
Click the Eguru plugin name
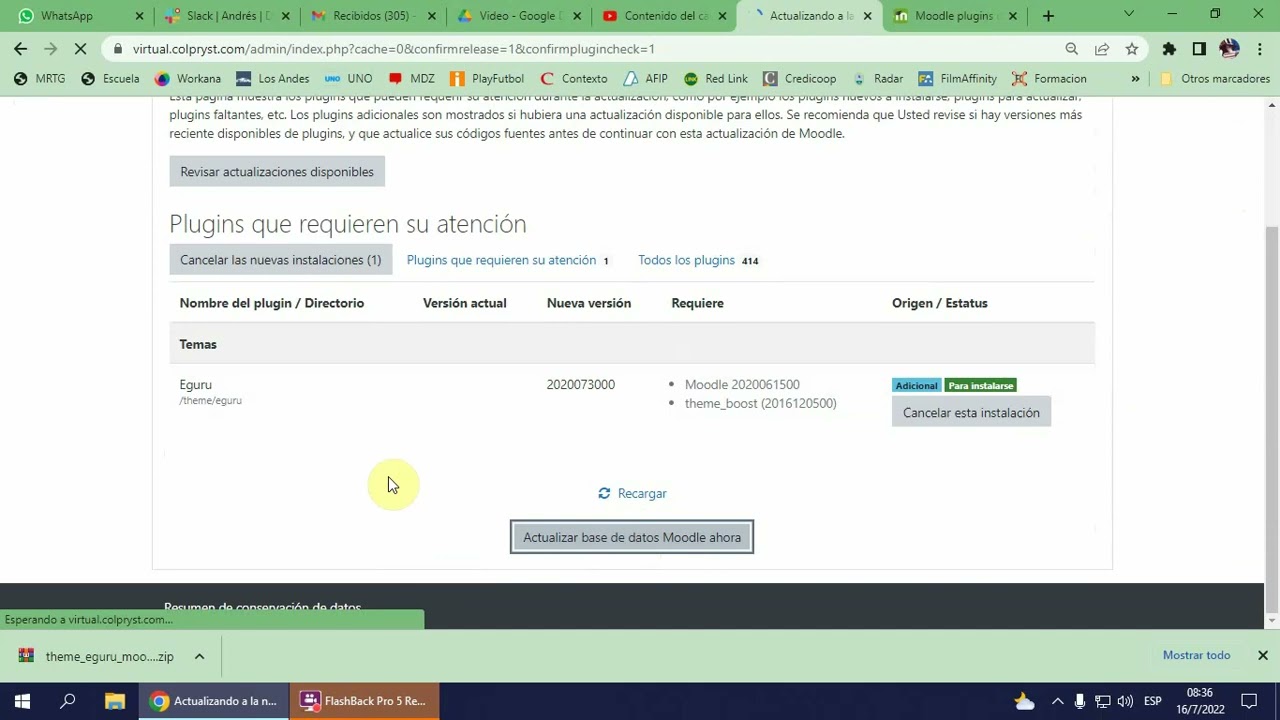pos(195,384)
